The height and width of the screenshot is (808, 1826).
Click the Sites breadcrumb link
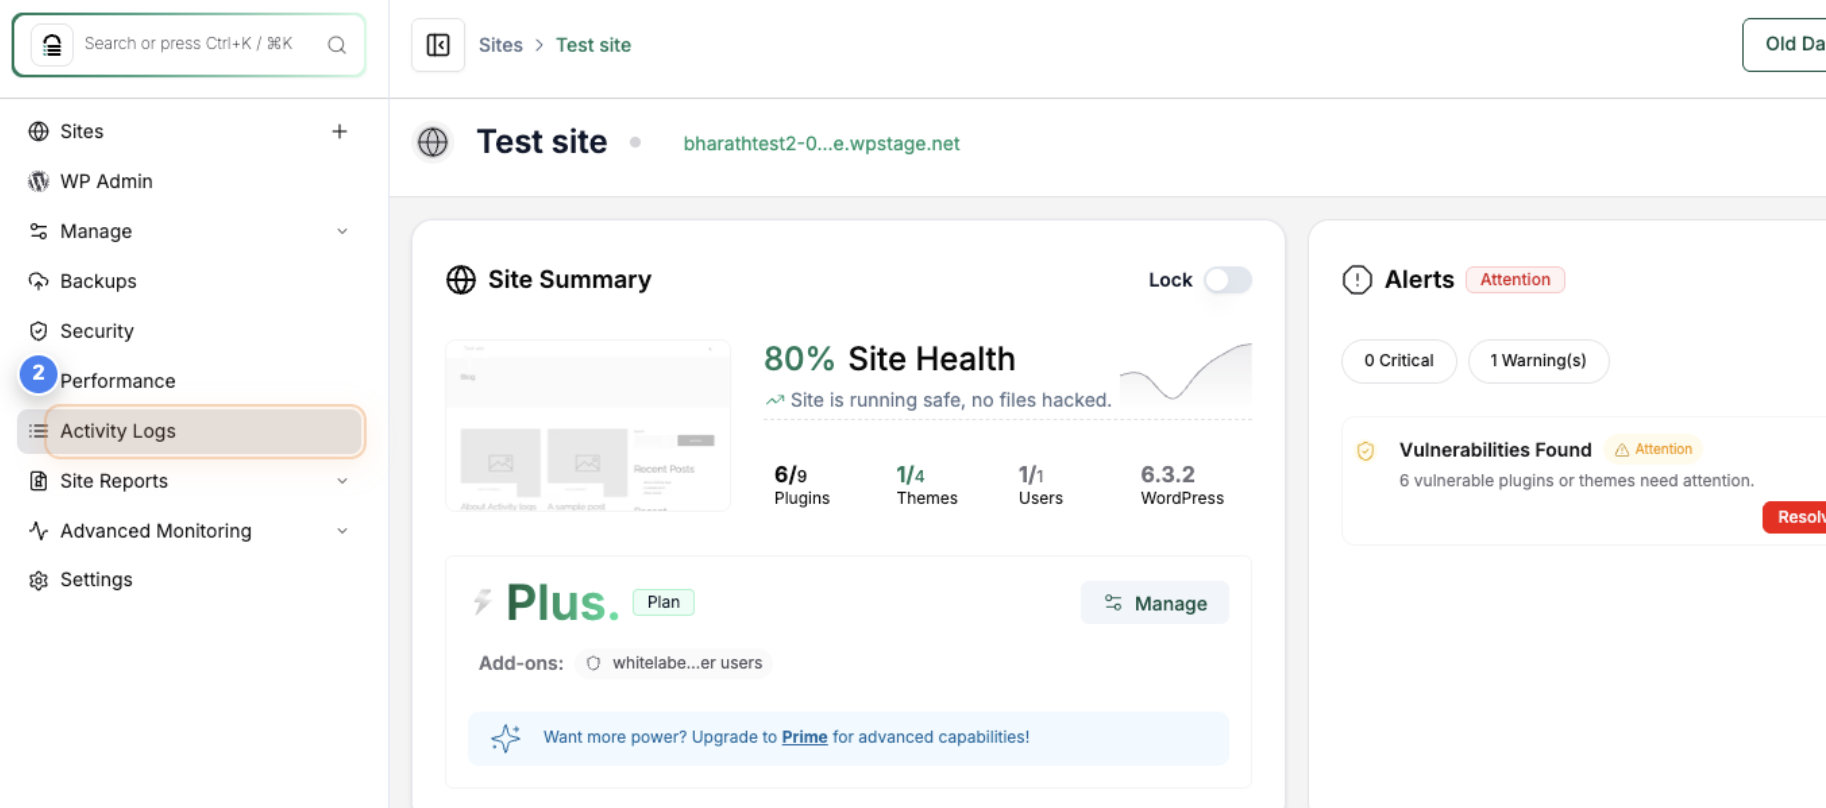pos(500,45)
